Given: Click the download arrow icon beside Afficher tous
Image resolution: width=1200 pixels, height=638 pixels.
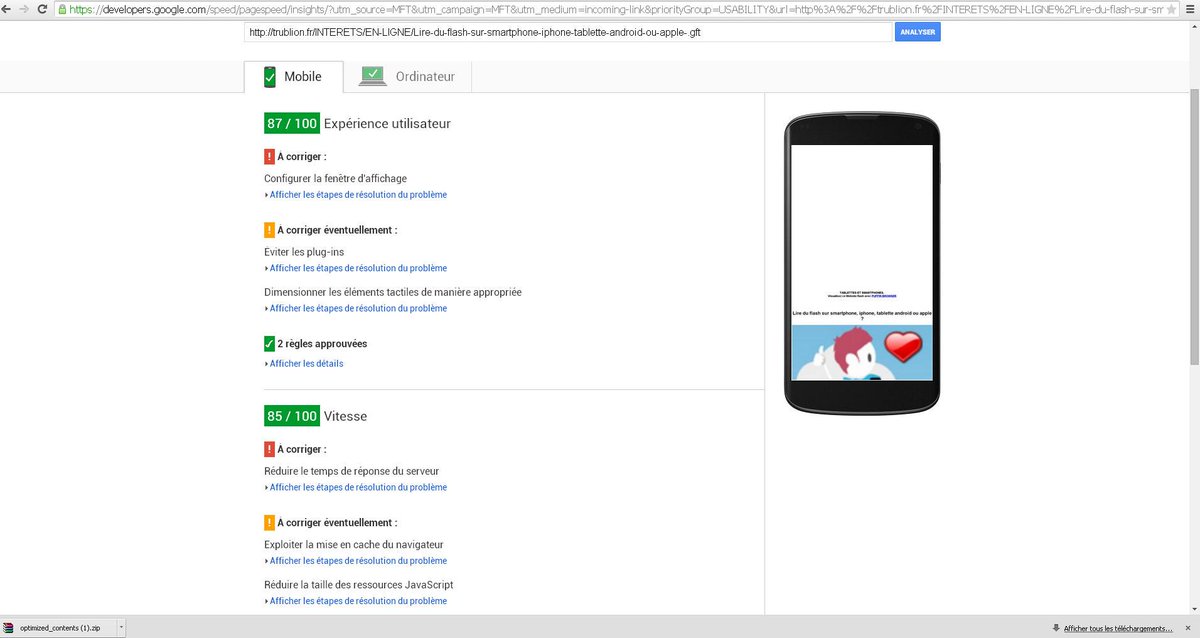Looking at the screenshot, I should coord(1056,628).
